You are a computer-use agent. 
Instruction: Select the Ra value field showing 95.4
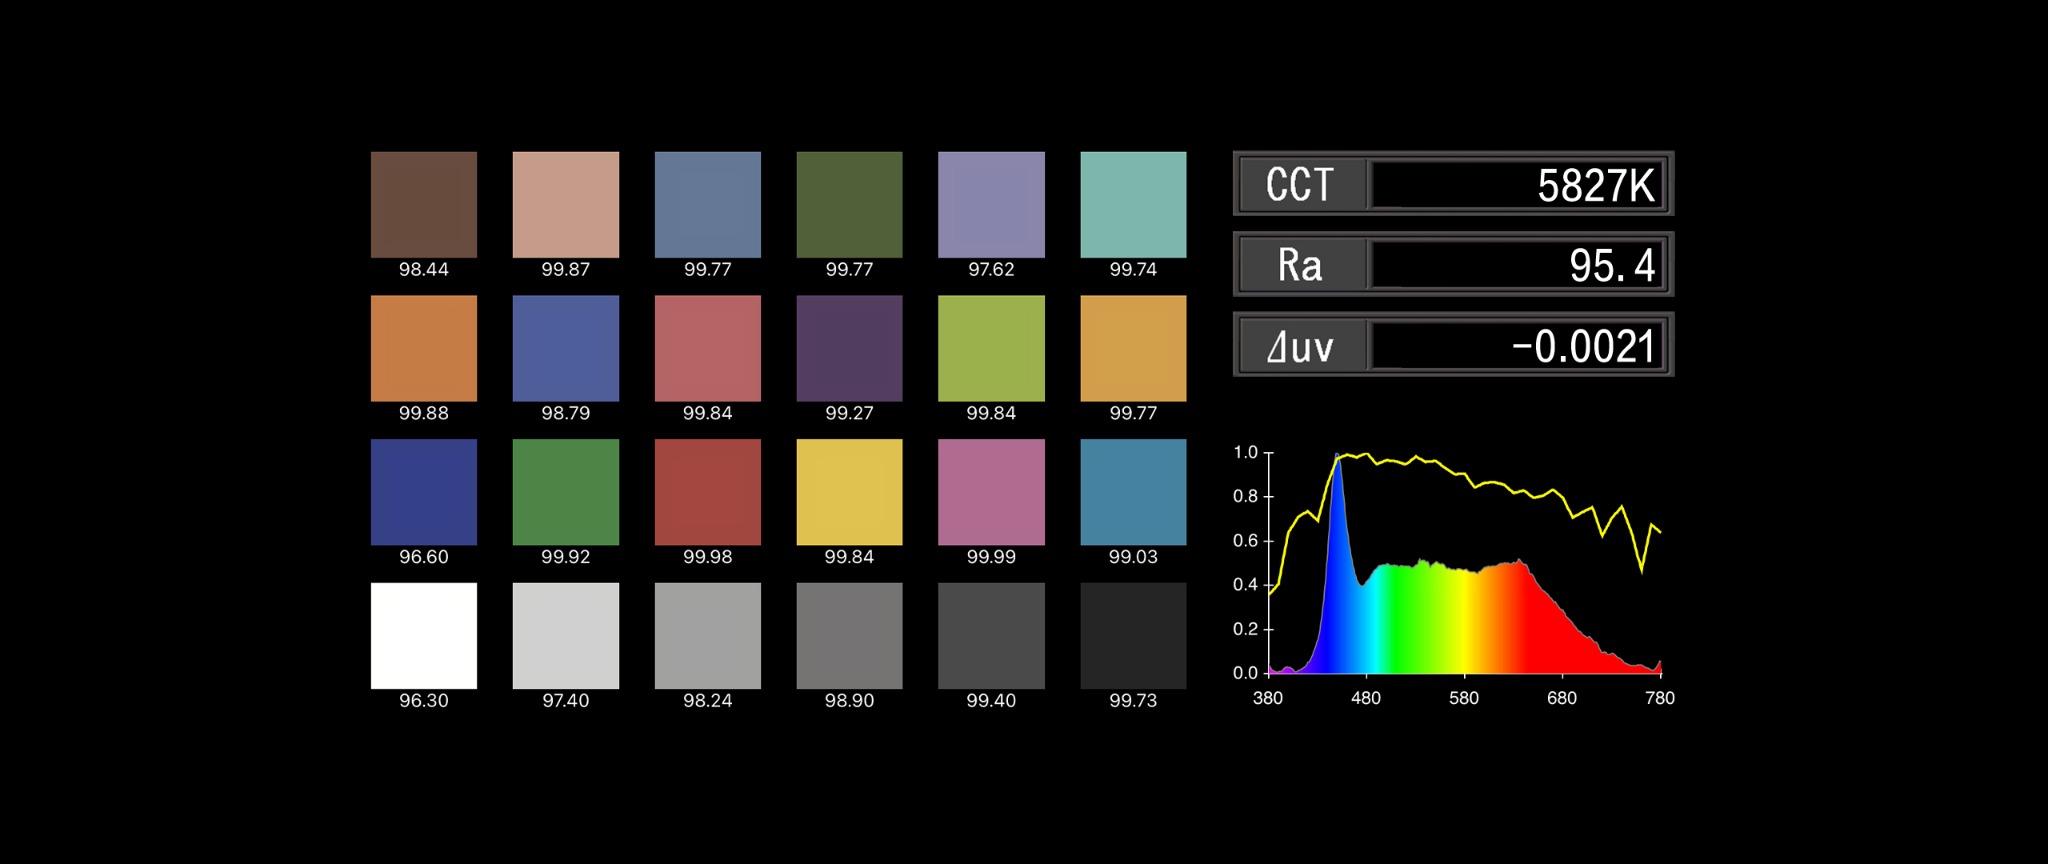click(1516, 265)
